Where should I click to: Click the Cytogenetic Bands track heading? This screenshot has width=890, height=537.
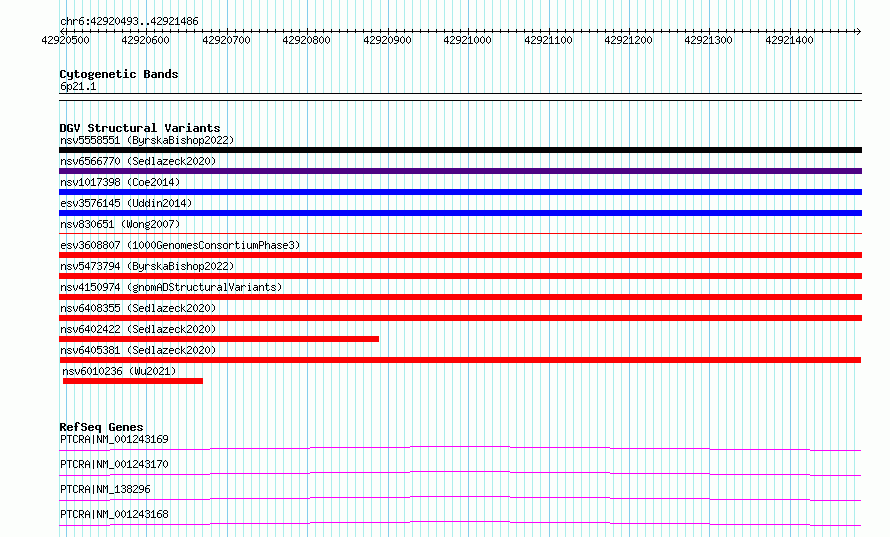[x=119, y=74]
